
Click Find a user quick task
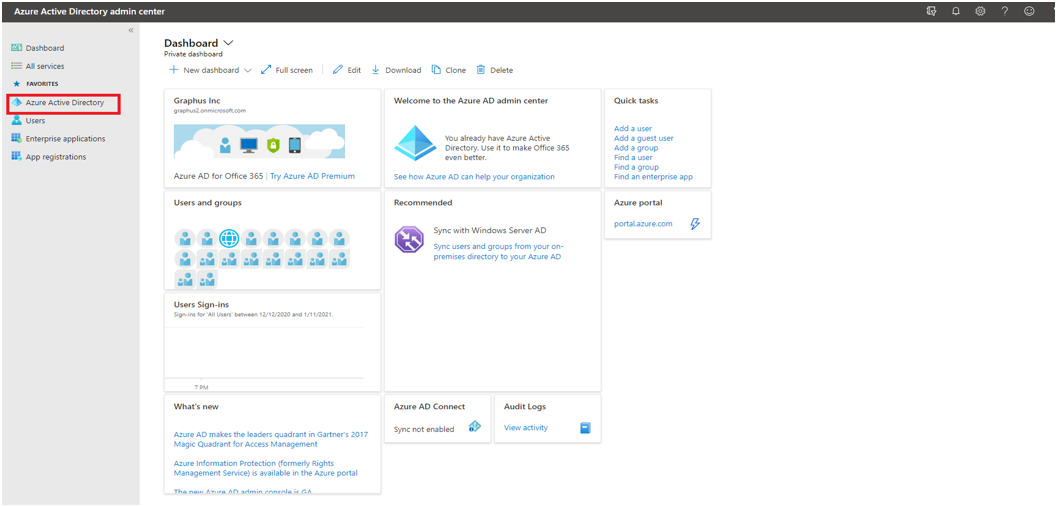pyautogui.click(x=633, y=157)
